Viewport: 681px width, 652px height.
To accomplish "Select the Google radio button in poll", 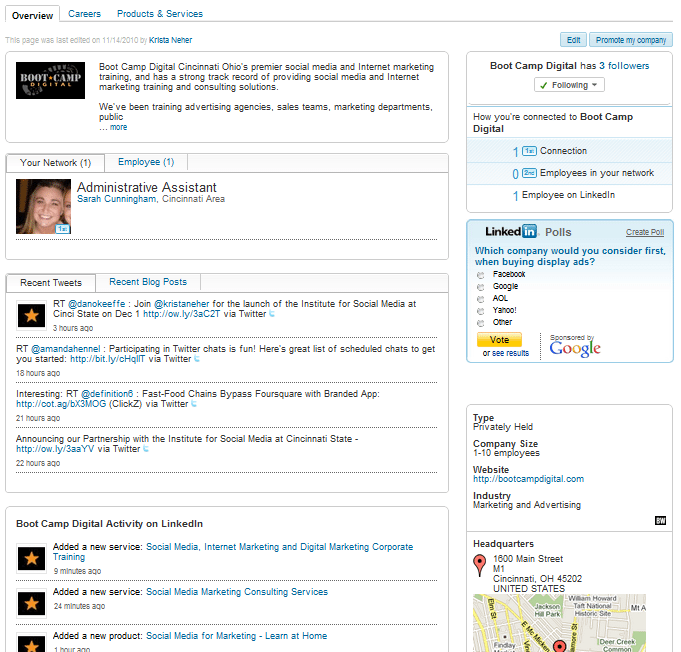I will coord(481,286).
